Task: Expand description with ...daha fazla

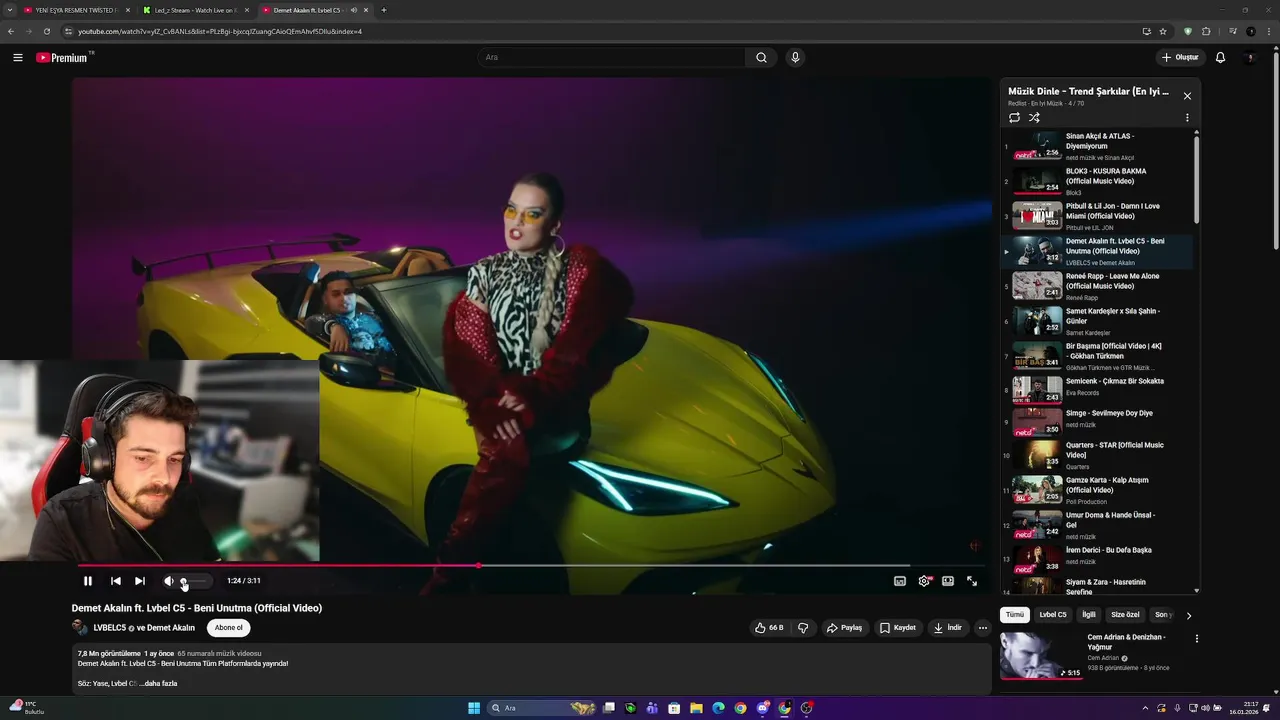Action: tap(158, 684)
